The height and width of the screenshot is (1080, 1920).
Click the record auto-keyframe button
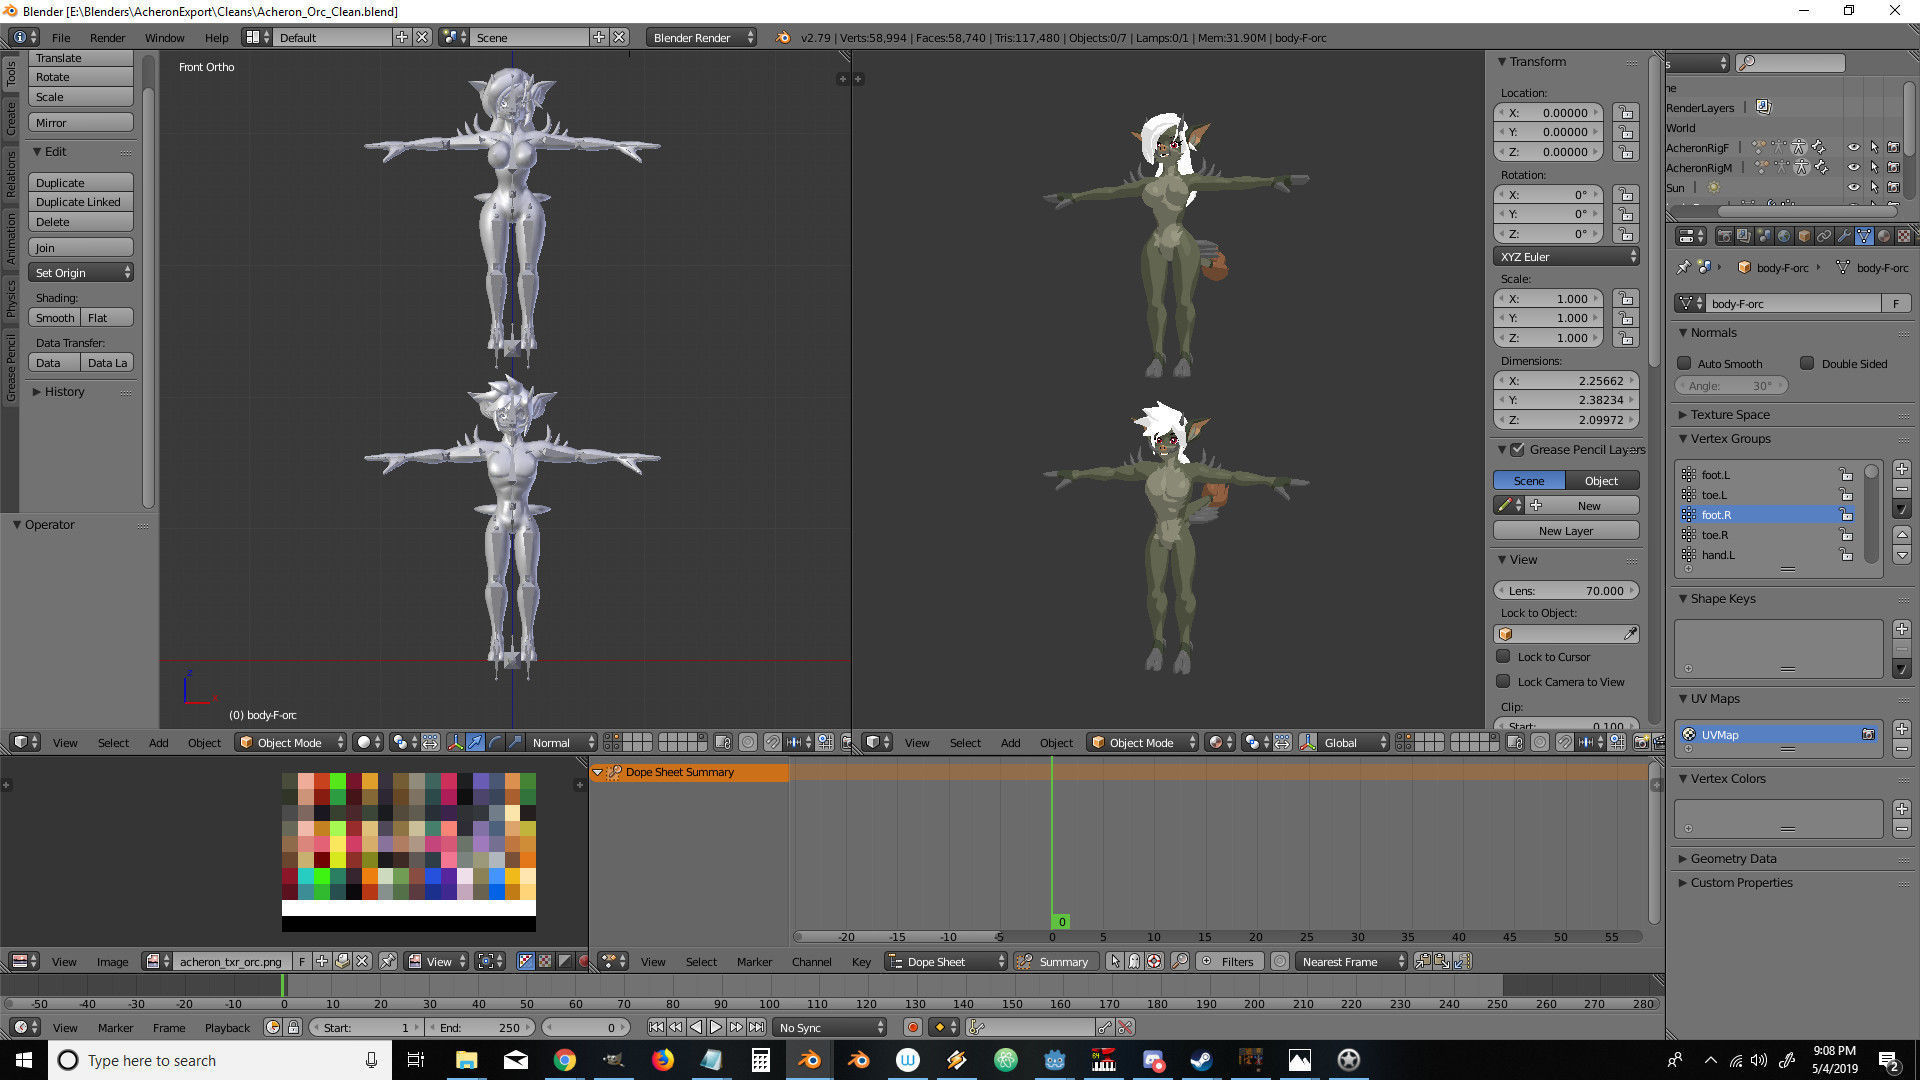tap(912, 1027)
